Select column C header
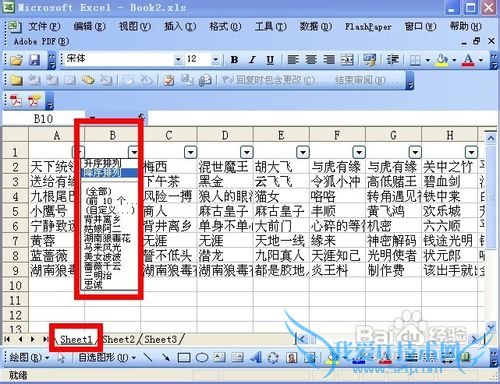Viewport: 500px width, 384px height. click(169, 135)
